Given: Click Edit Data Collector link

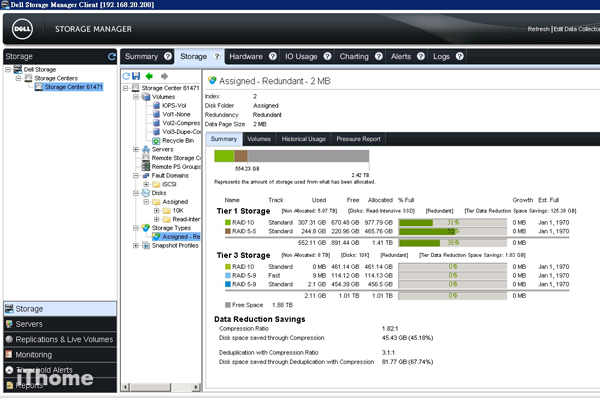Looking at the screenshot, I should coord(577,29).
